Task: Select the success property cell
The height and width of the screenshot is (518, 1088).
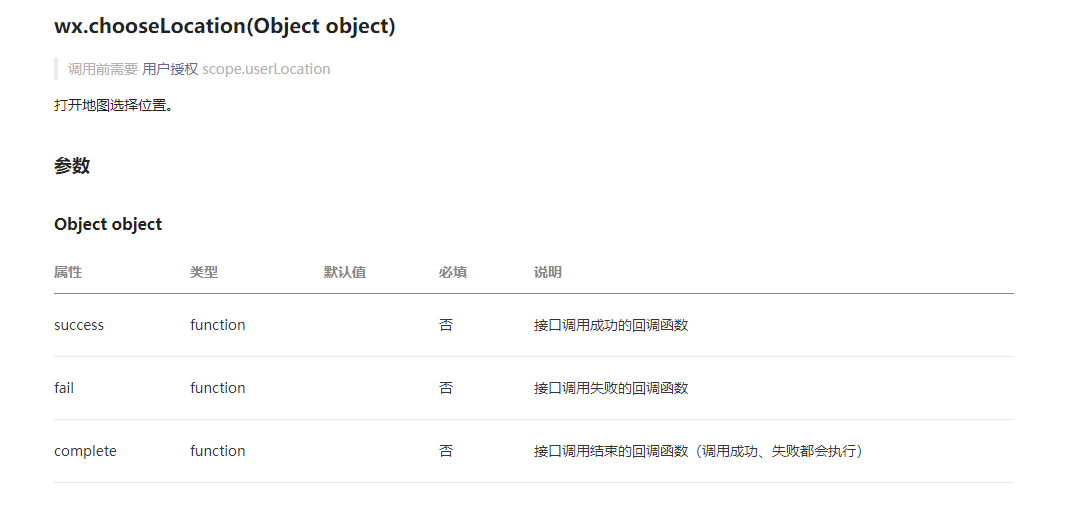Action: click(x=79, y=325)
